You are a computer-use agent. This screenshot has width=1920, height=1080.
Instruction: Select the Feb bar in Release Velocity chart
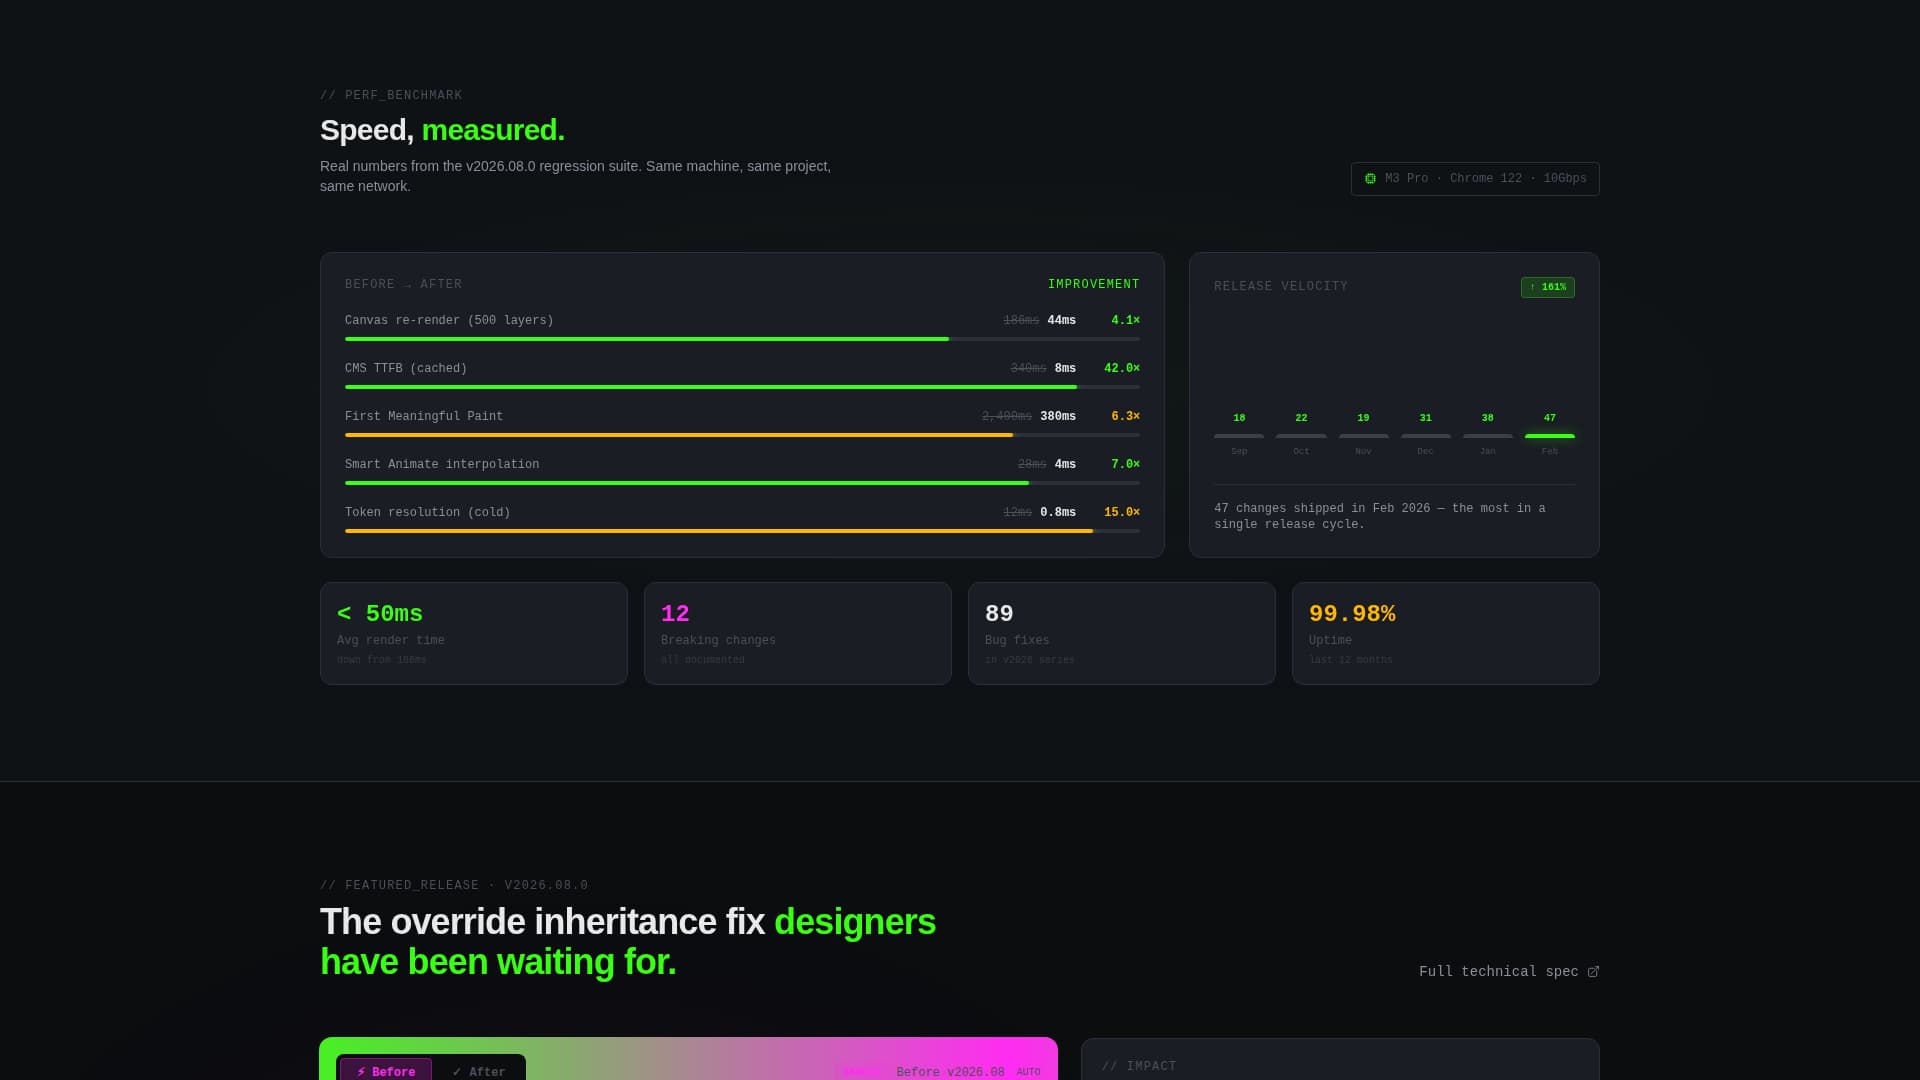click(1550, 436)
